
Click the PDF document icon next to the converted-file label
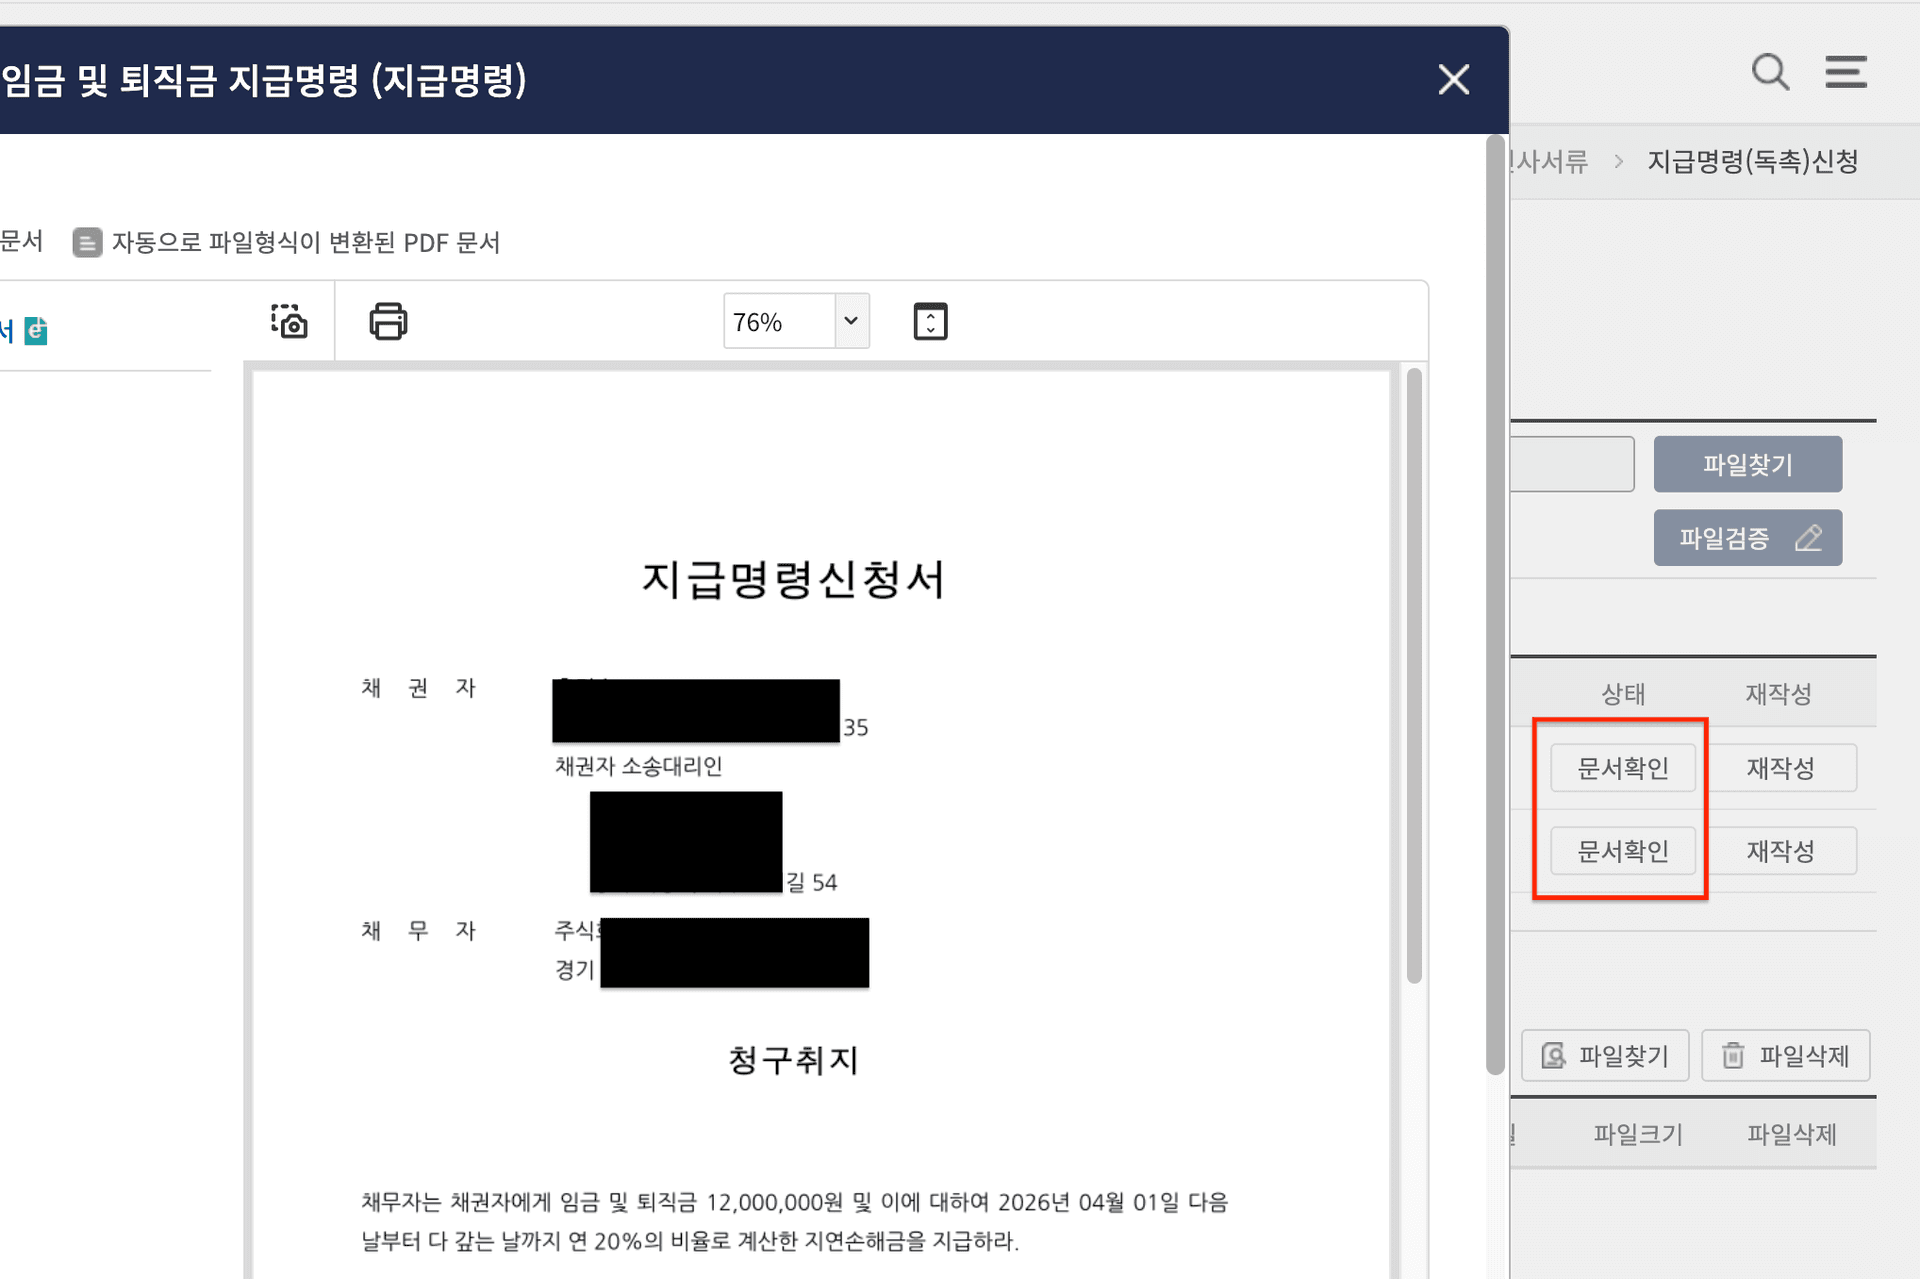tap(87, 242)
